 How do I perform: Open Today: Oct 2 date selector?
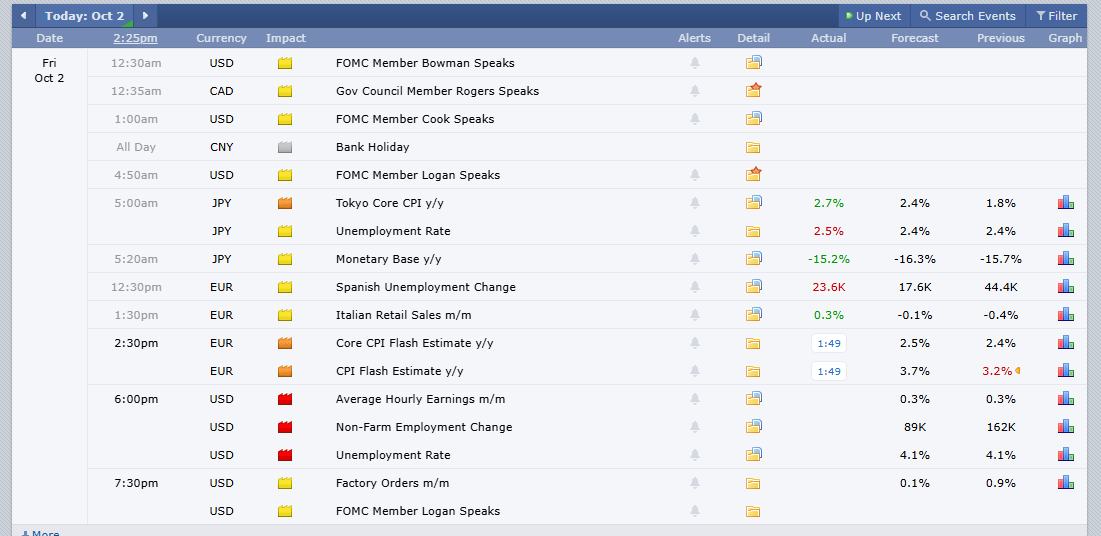[84, 15]
